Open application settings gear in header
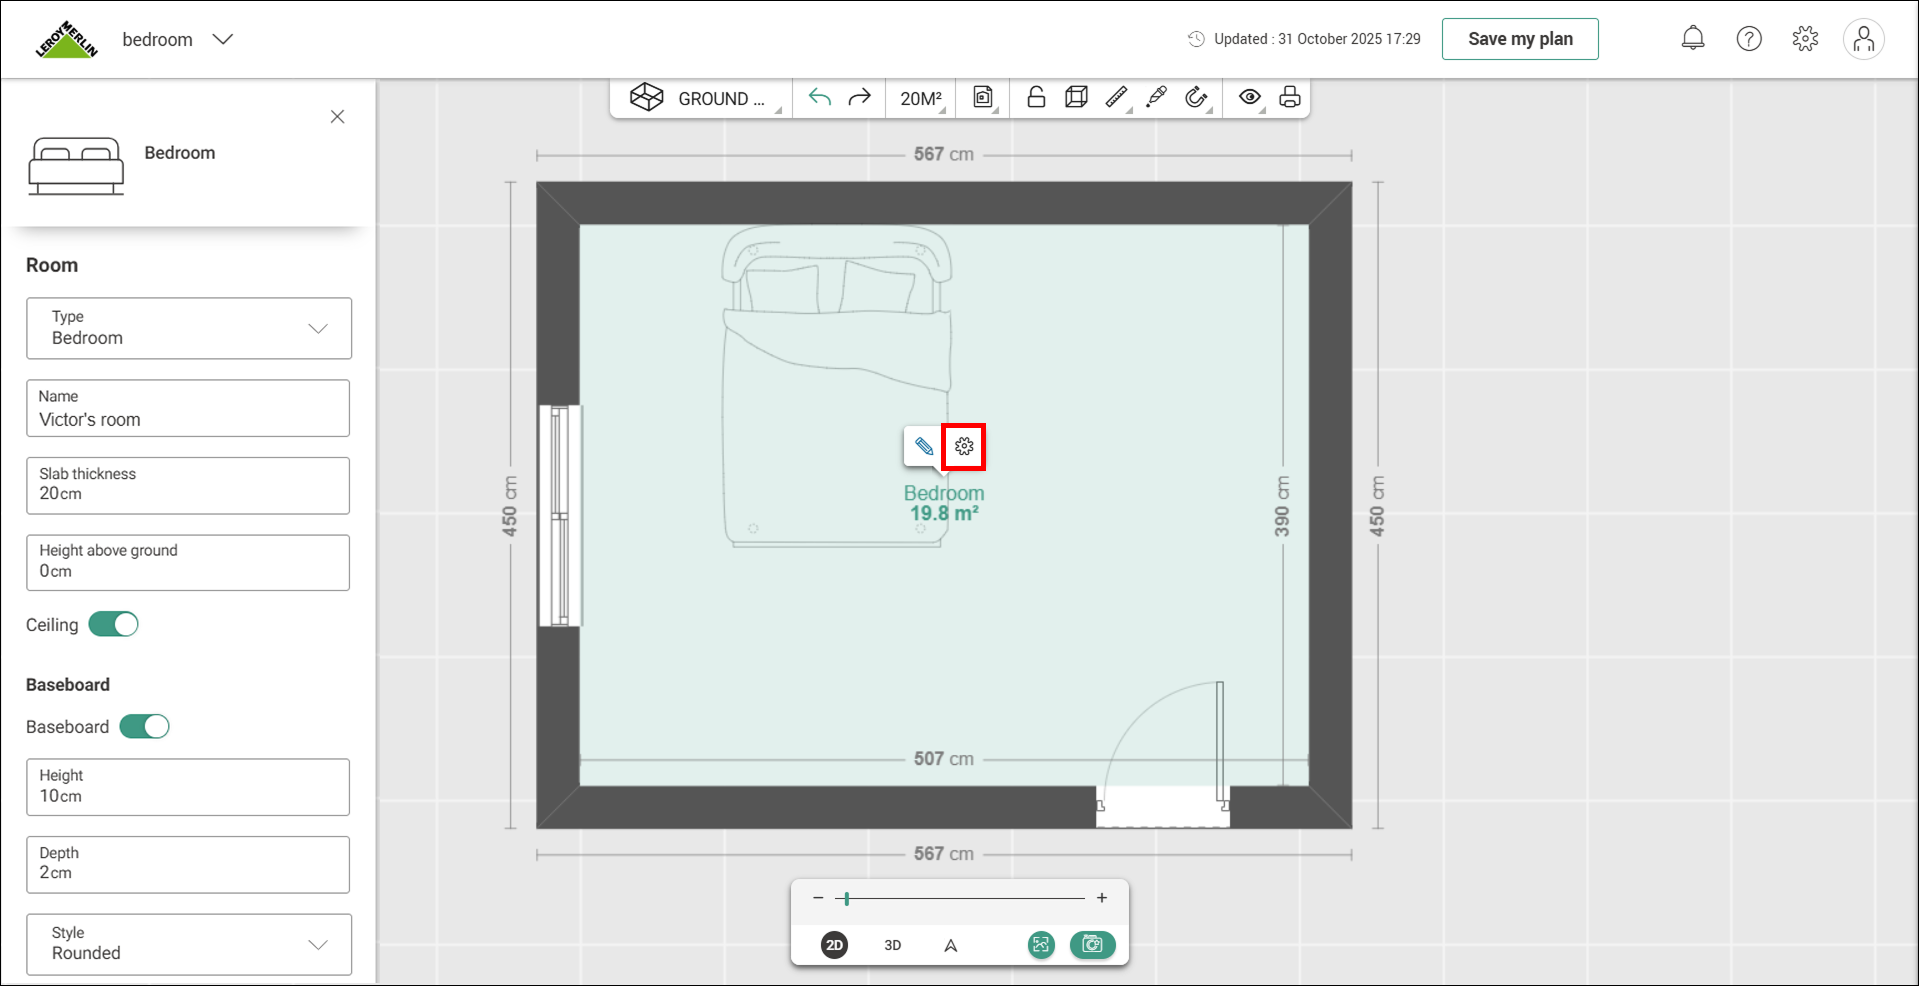Screen dimensions: 1919x986 click(x=1805, y=38)
